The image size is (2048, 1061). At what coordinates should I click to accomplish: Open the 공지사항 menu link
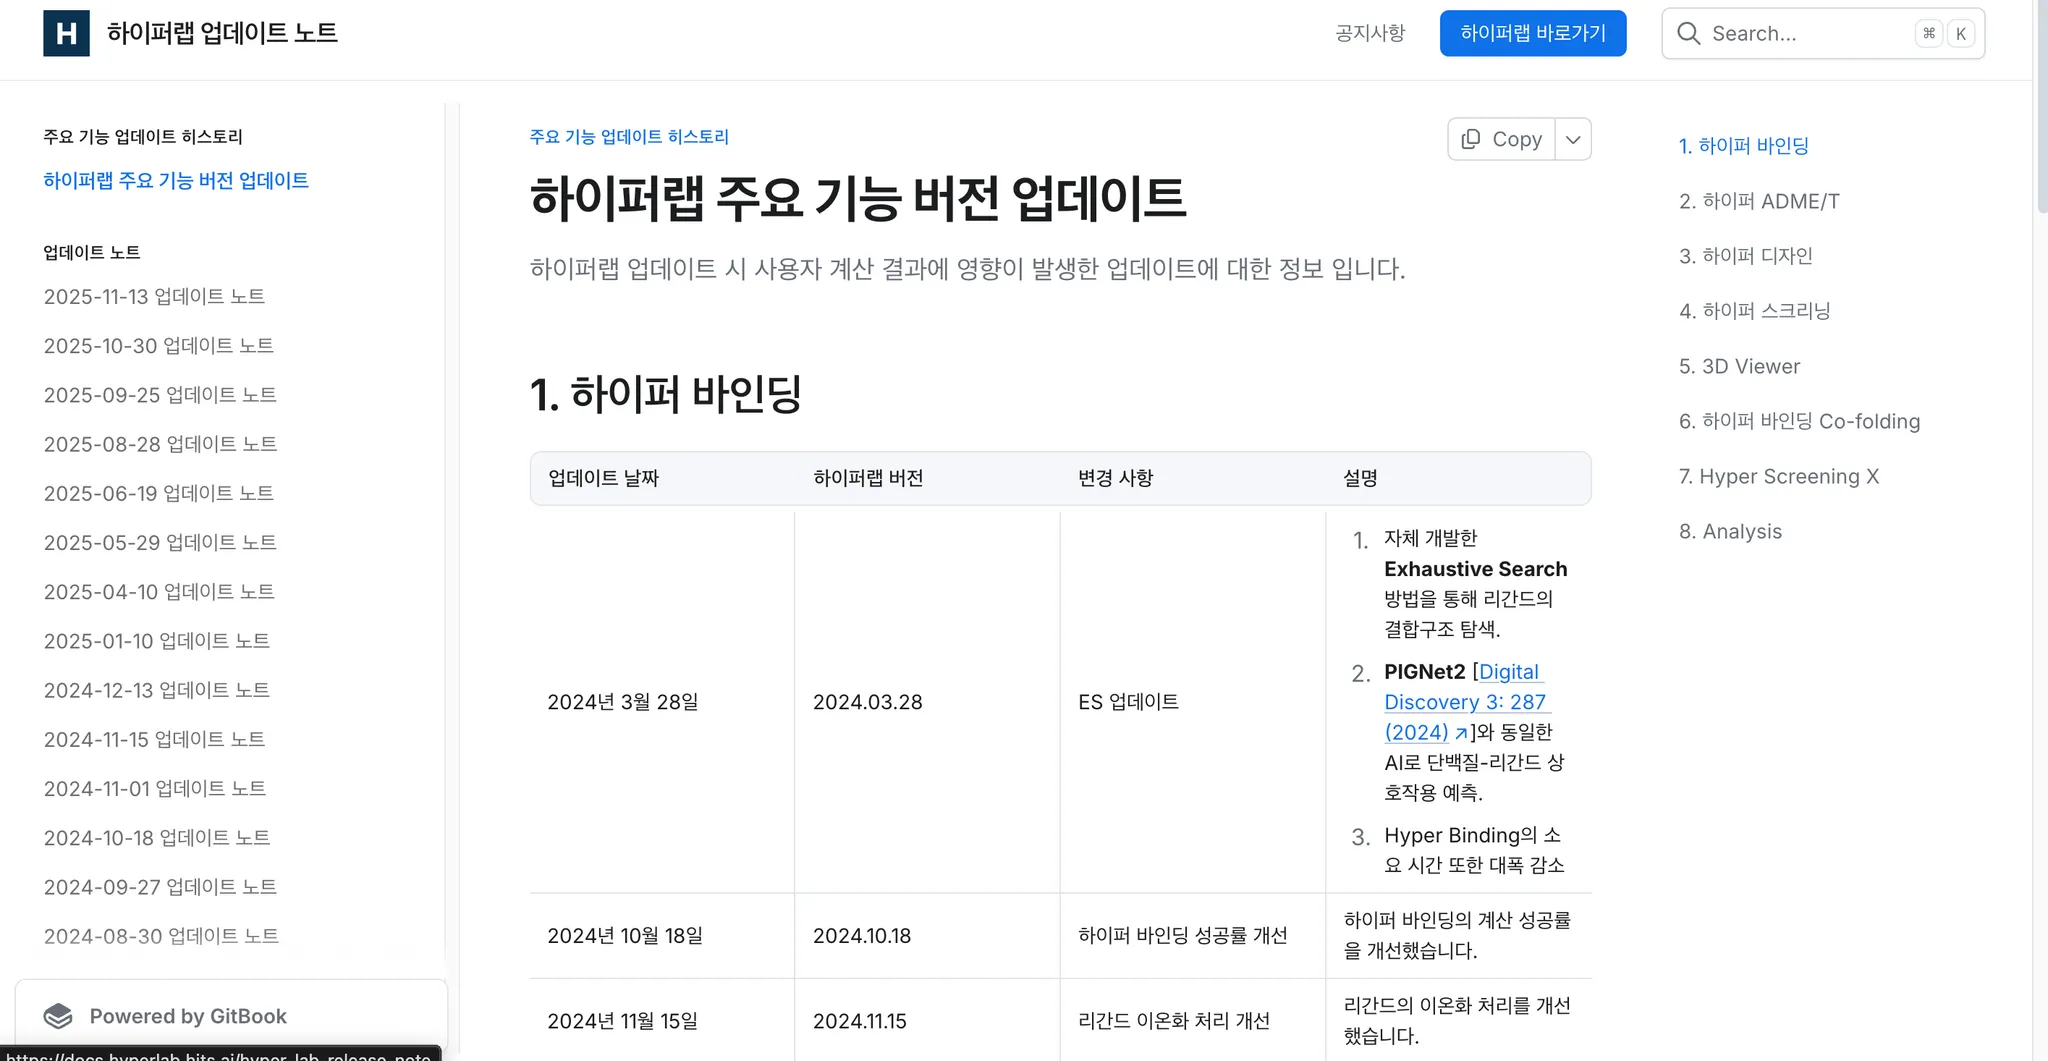(x=1370, y=33)
